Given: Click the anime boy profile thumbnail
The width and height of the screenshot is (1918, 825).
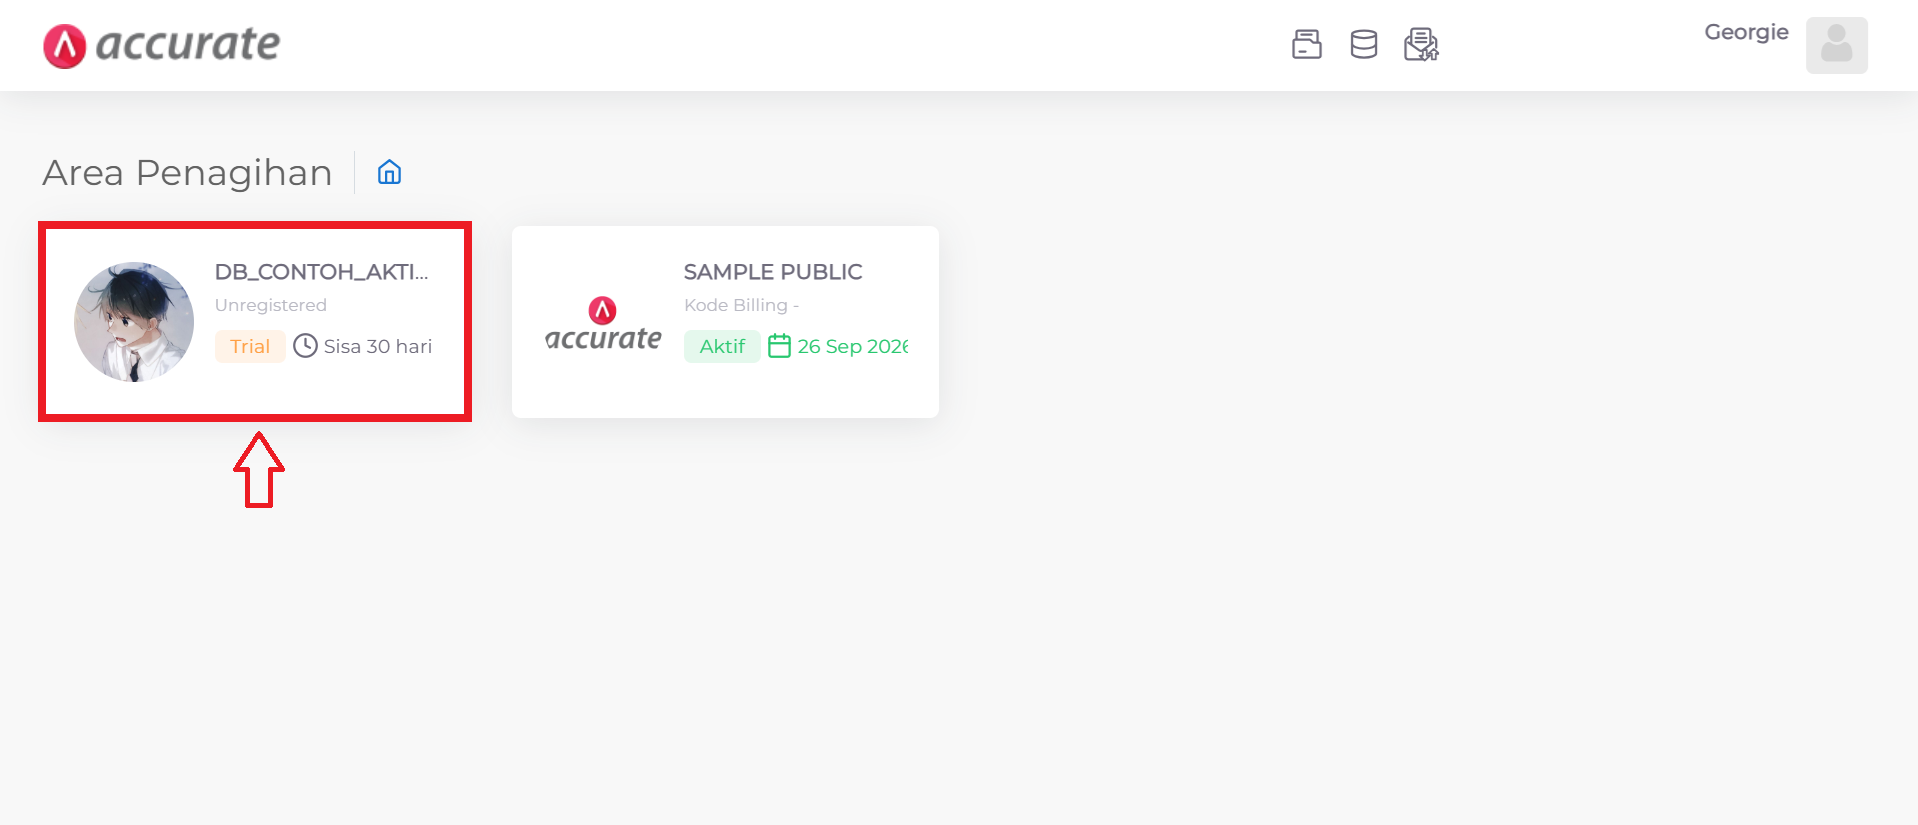Looking at the screenshot, I should 134,322.
